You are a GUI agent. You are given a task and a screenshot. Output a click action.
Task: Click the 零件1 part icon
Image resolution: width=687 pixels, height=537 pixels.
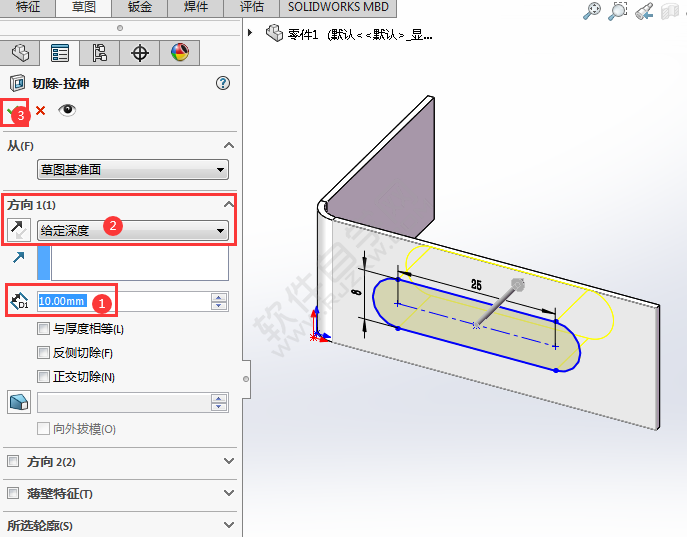(x=274, y=33)
